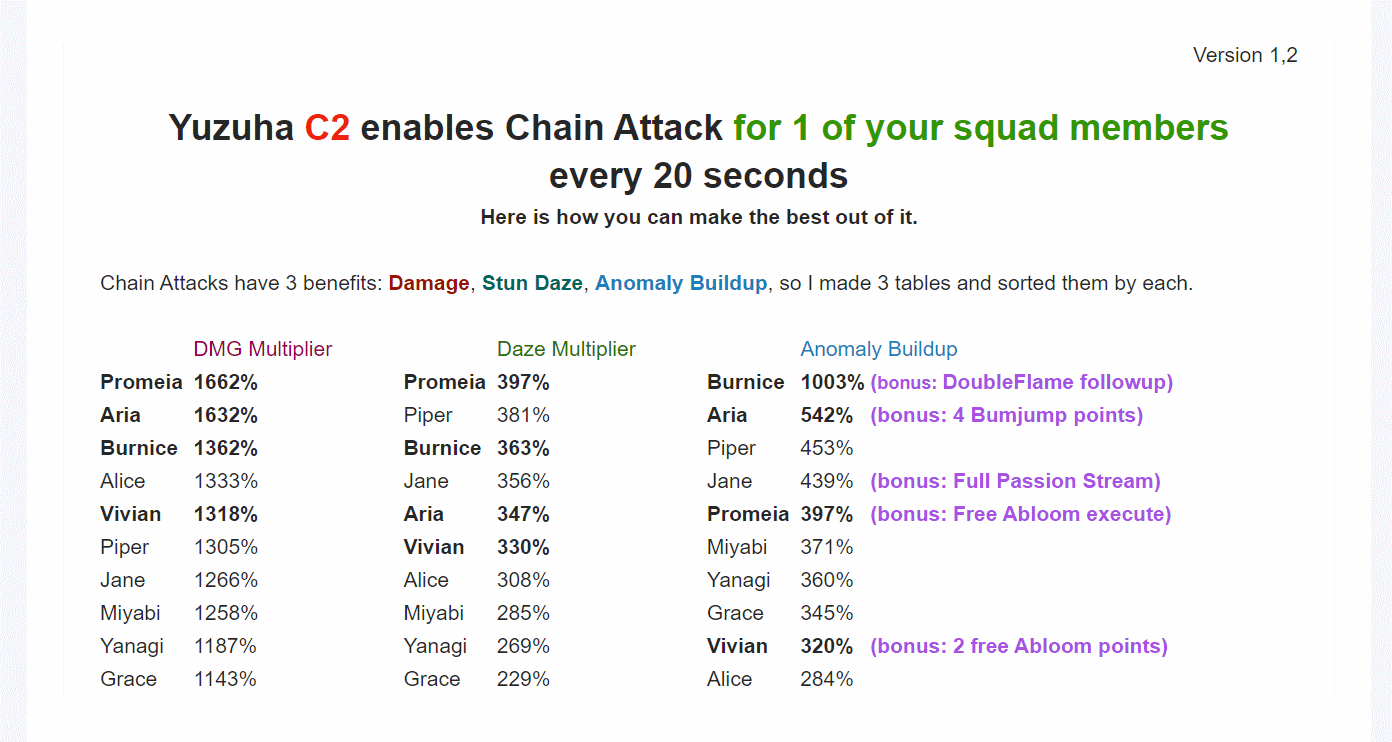
Task: Click the Damage keyword in description
Action: point(429,283)
